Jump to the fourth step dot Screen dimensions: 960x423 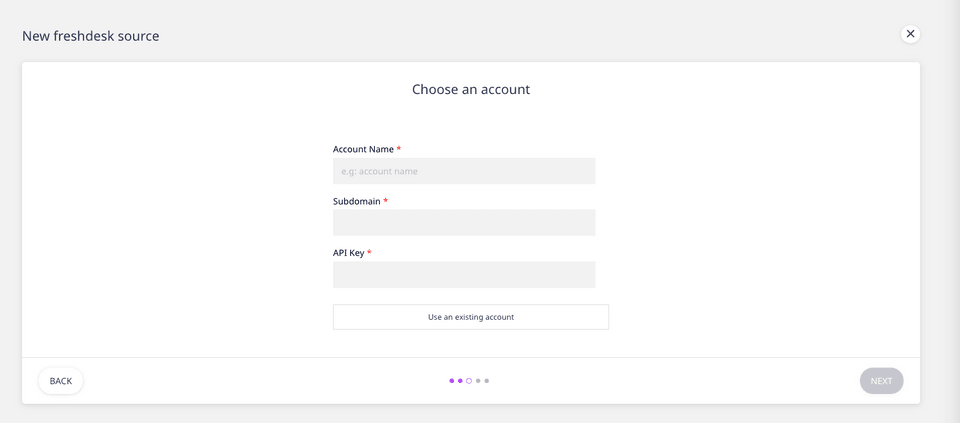(478, 381)
